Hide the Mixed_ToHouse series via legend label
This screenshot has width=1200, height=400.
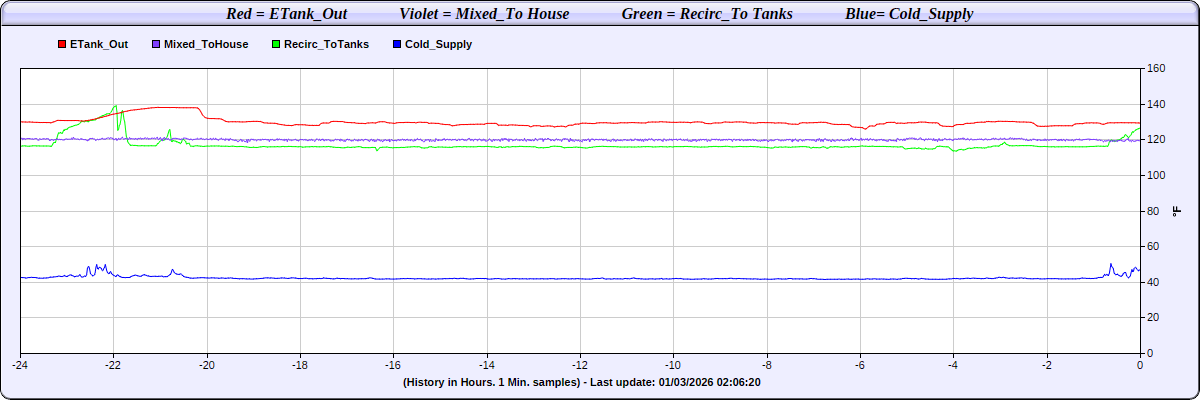[x=206, y=45]
